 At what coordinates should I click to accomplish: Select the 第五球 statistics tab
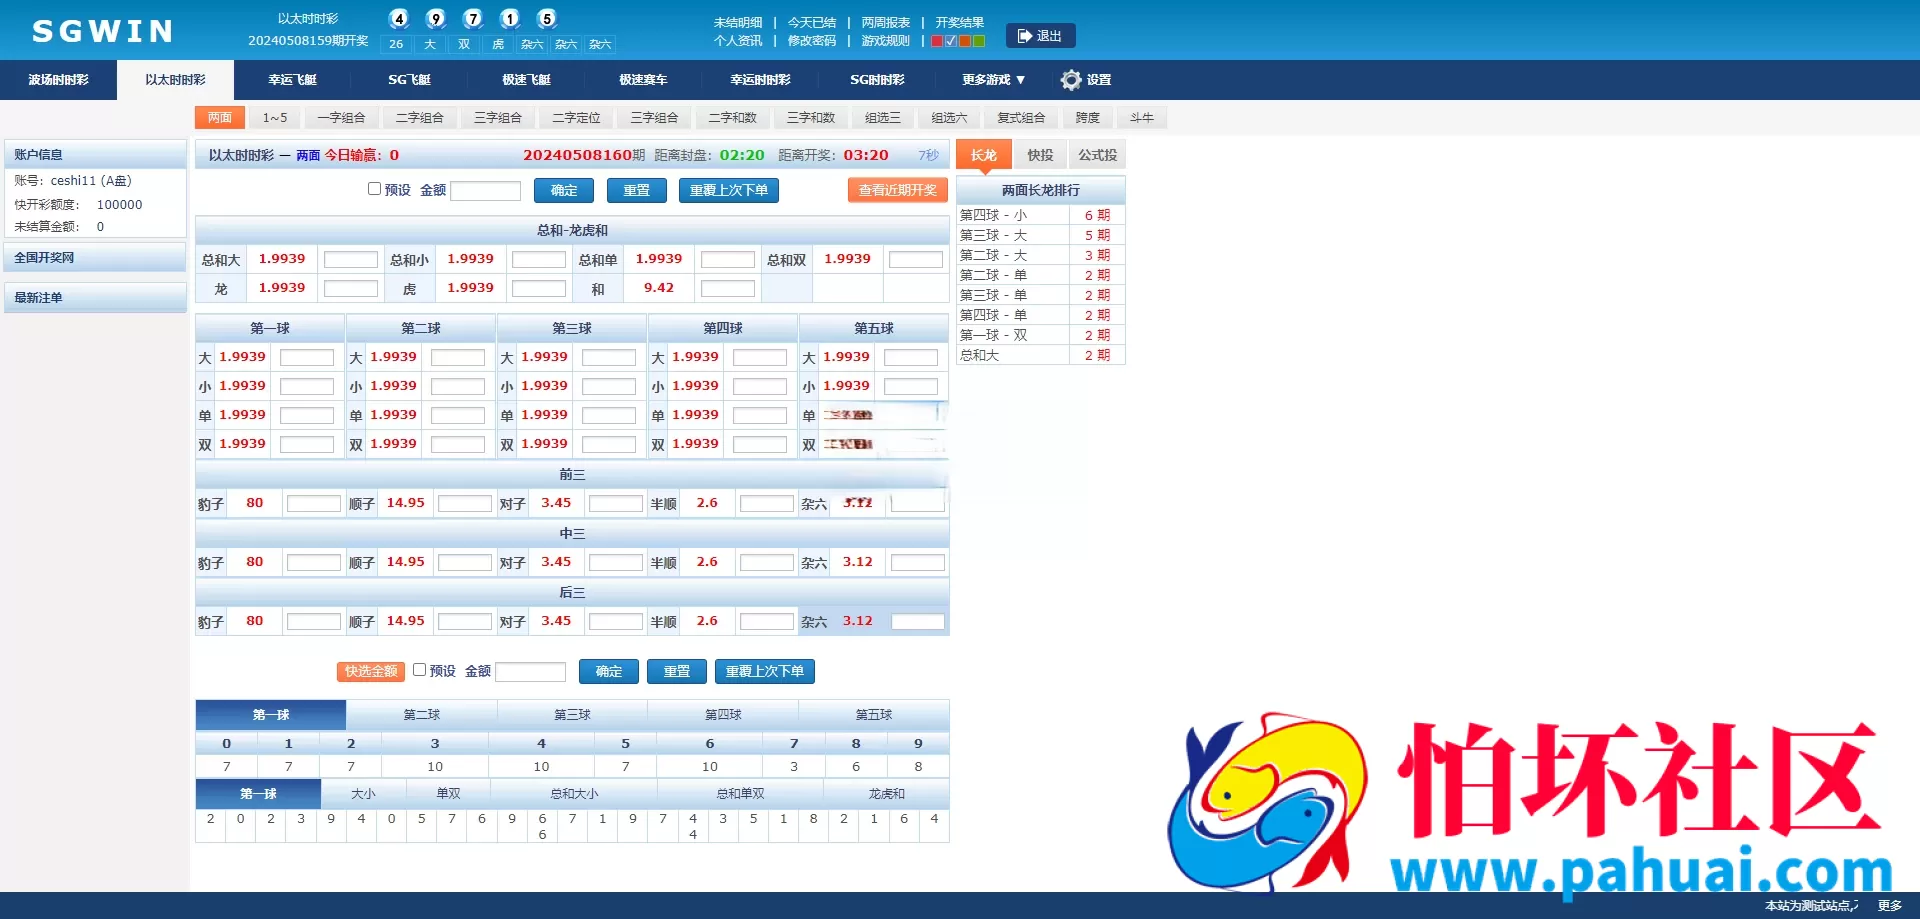[874, 715]
